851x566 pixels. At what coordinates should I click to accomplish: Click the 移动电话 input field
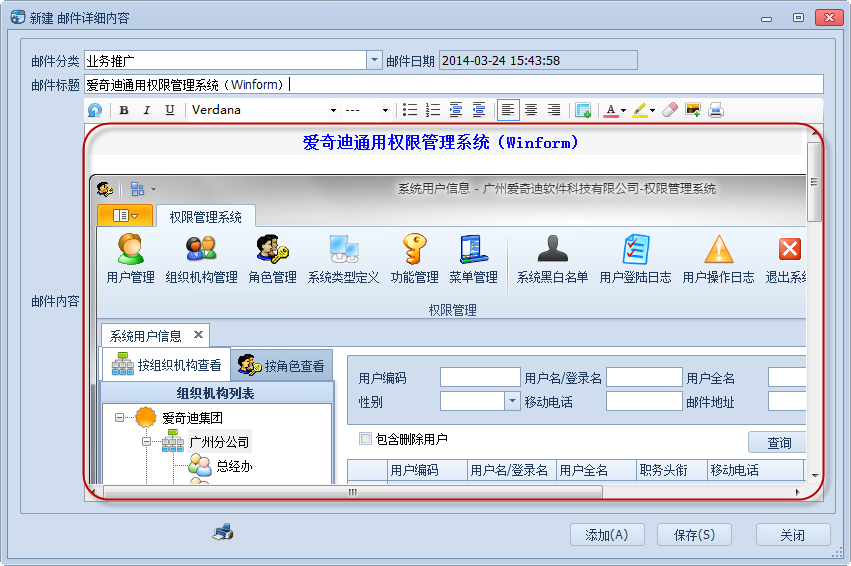(644, 402)
